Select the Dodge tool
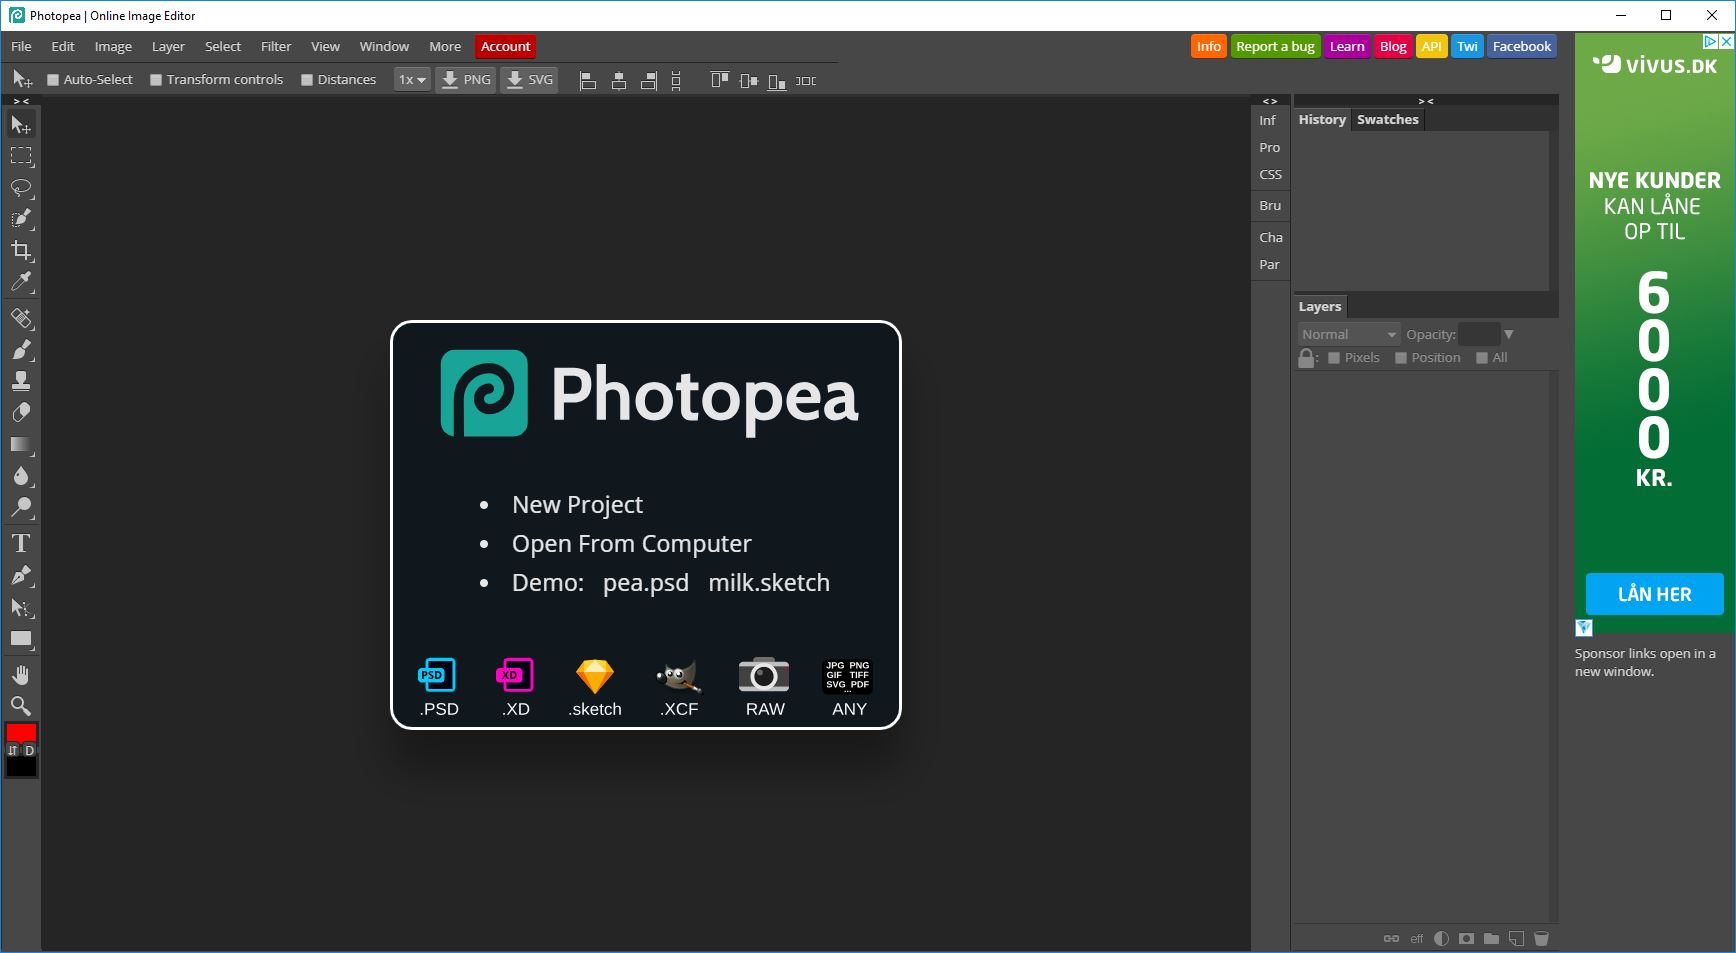This screenshot has height=953, width=1736. point(21,507)
